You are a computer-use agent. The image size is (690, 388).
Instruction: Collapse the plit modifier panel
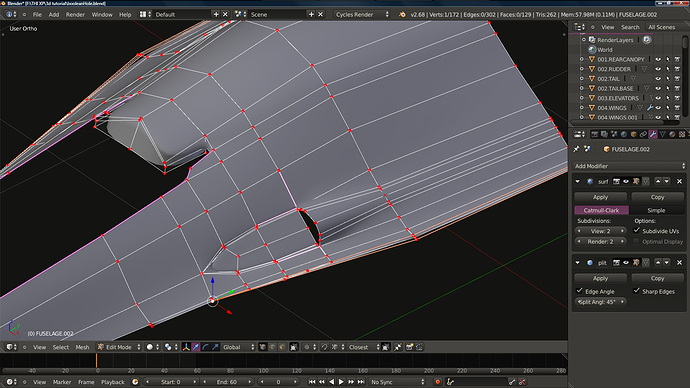click(x=578, y=263)
